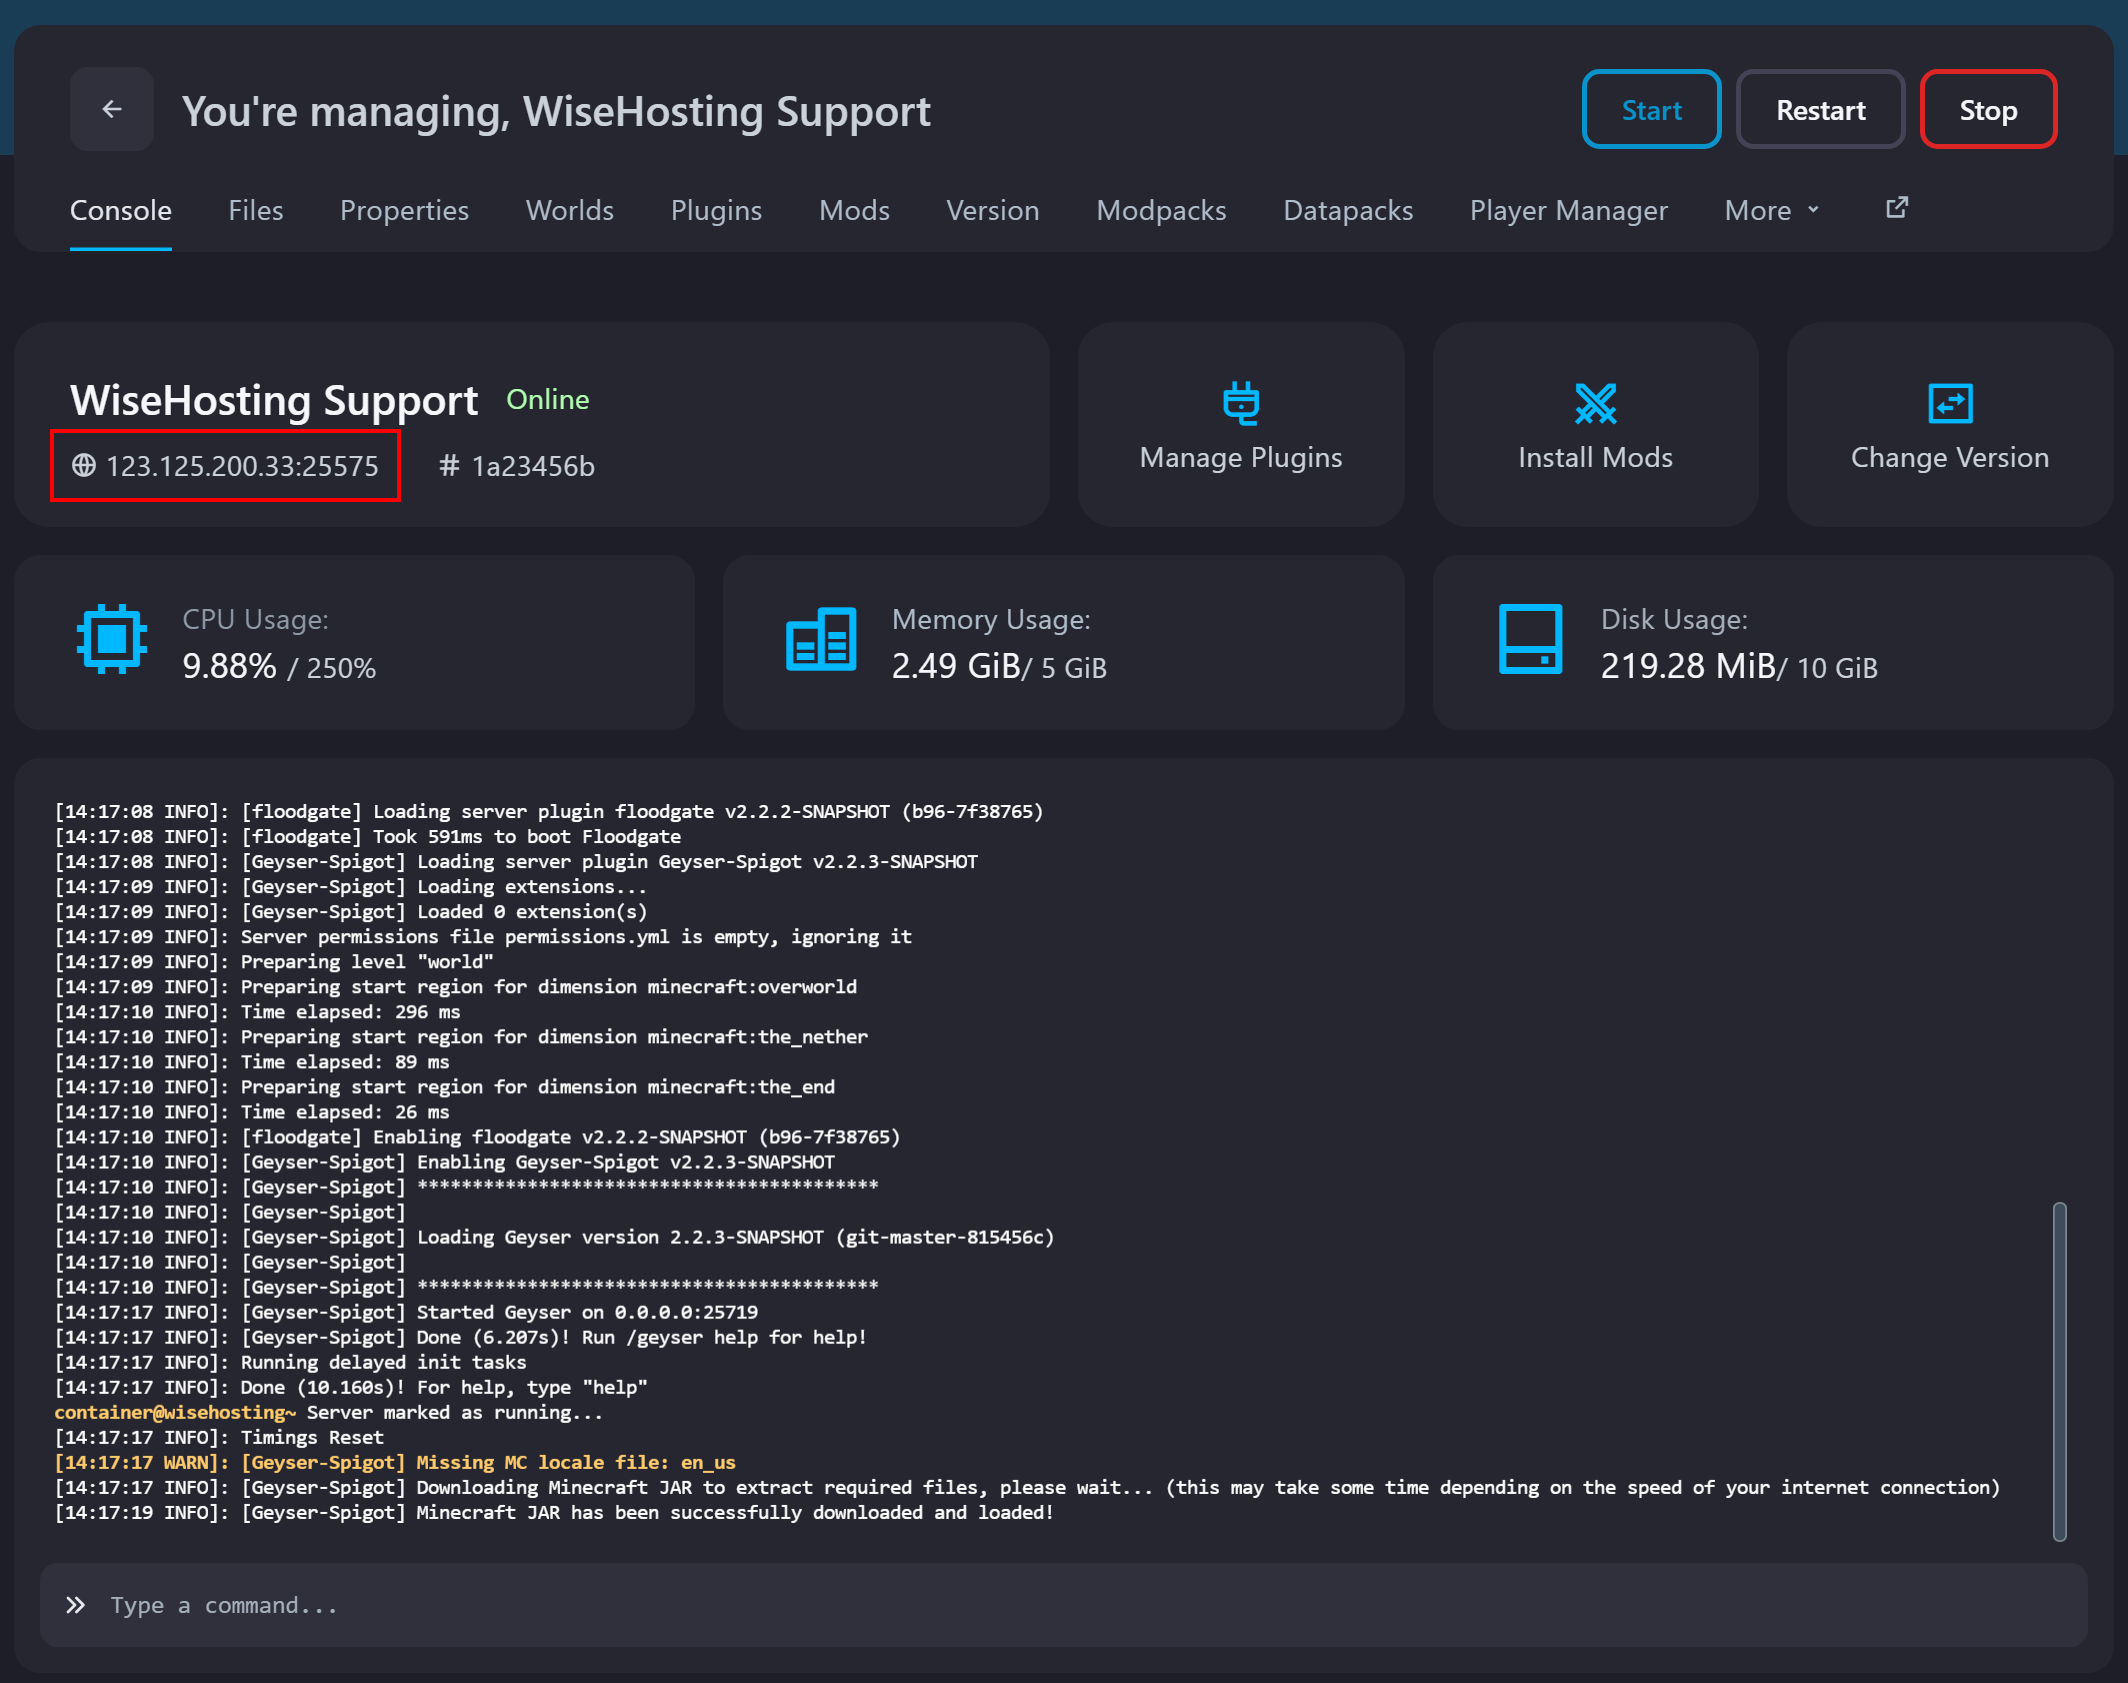The width and height of the screenshot is (2128, 1683).
Task: Click the CPU chip icon
Action: pos(112,640)
